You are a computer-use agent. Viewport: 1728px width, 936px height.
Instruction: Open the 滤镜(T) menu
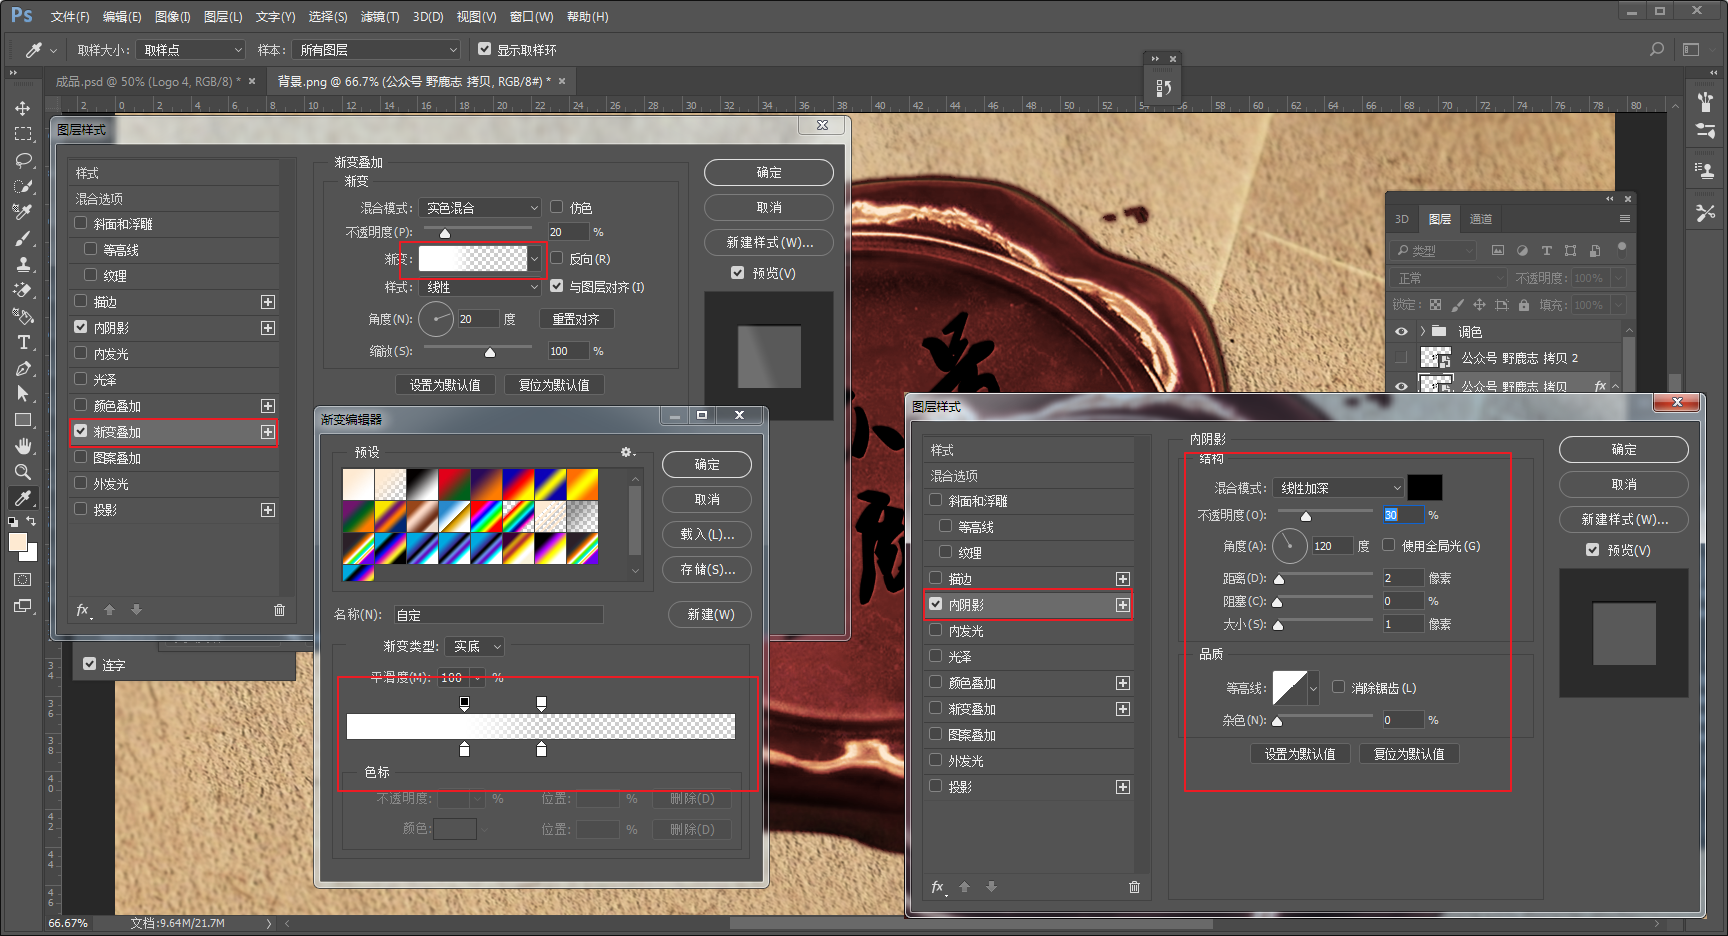pos(380,17)
